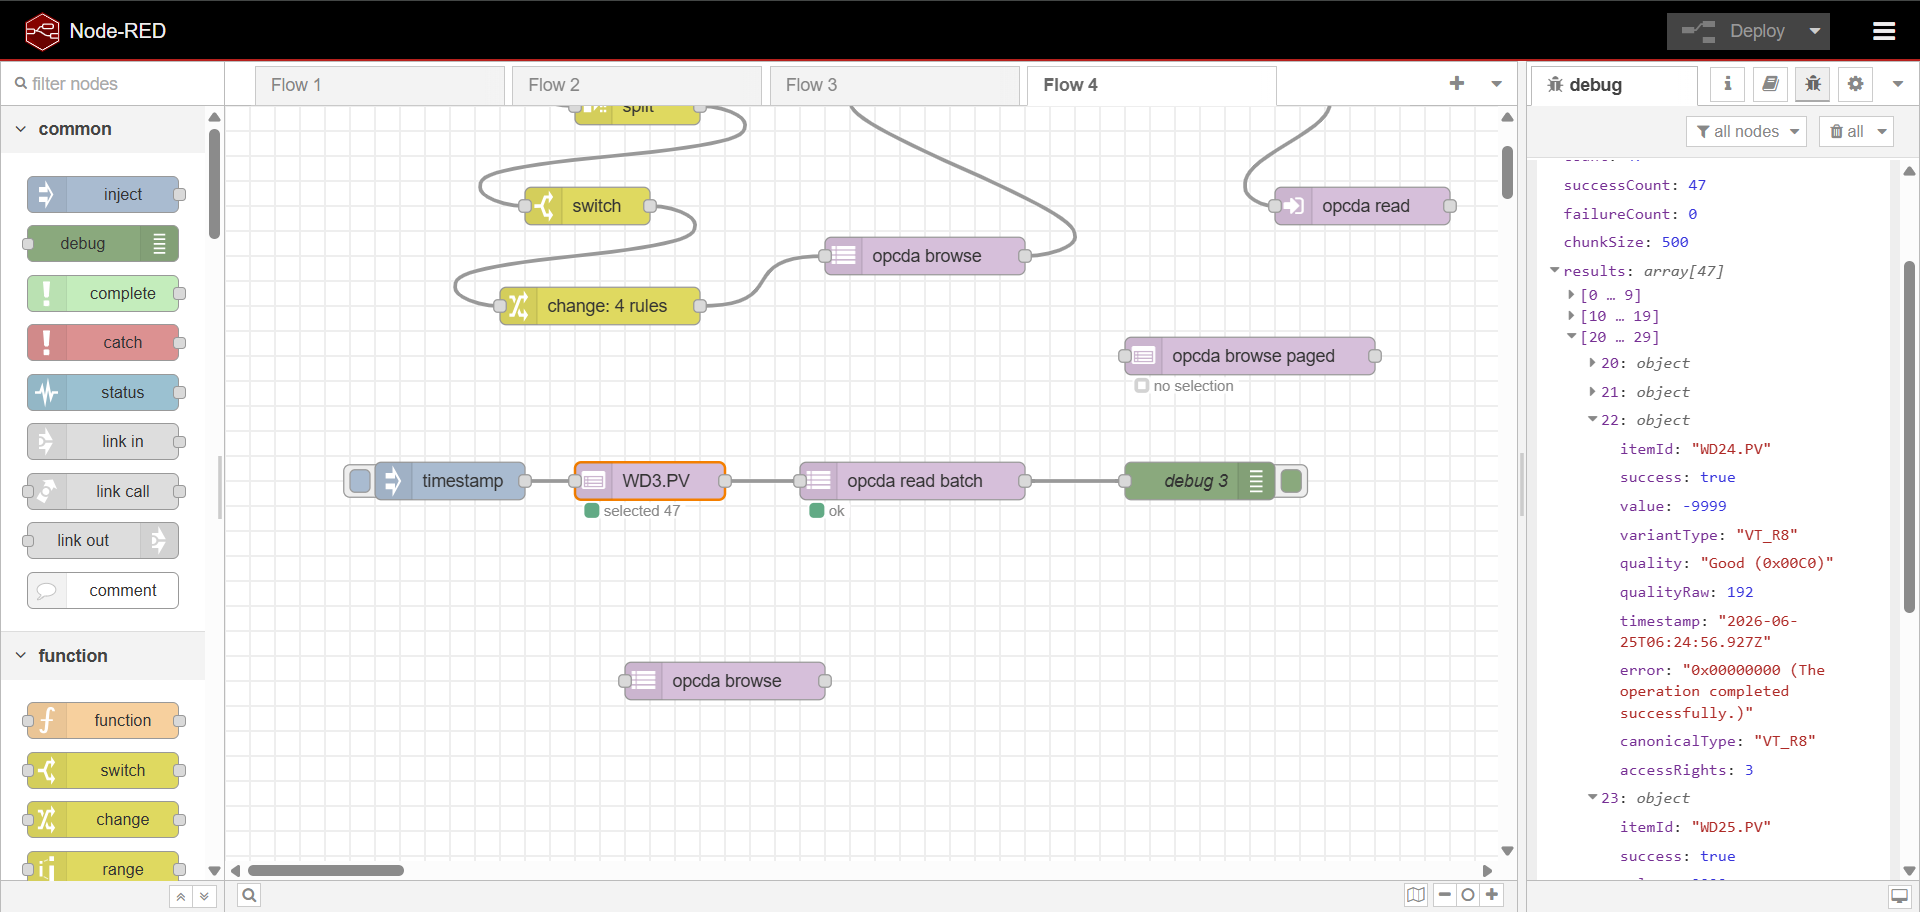Select the link call palette node

coord(103,491)
